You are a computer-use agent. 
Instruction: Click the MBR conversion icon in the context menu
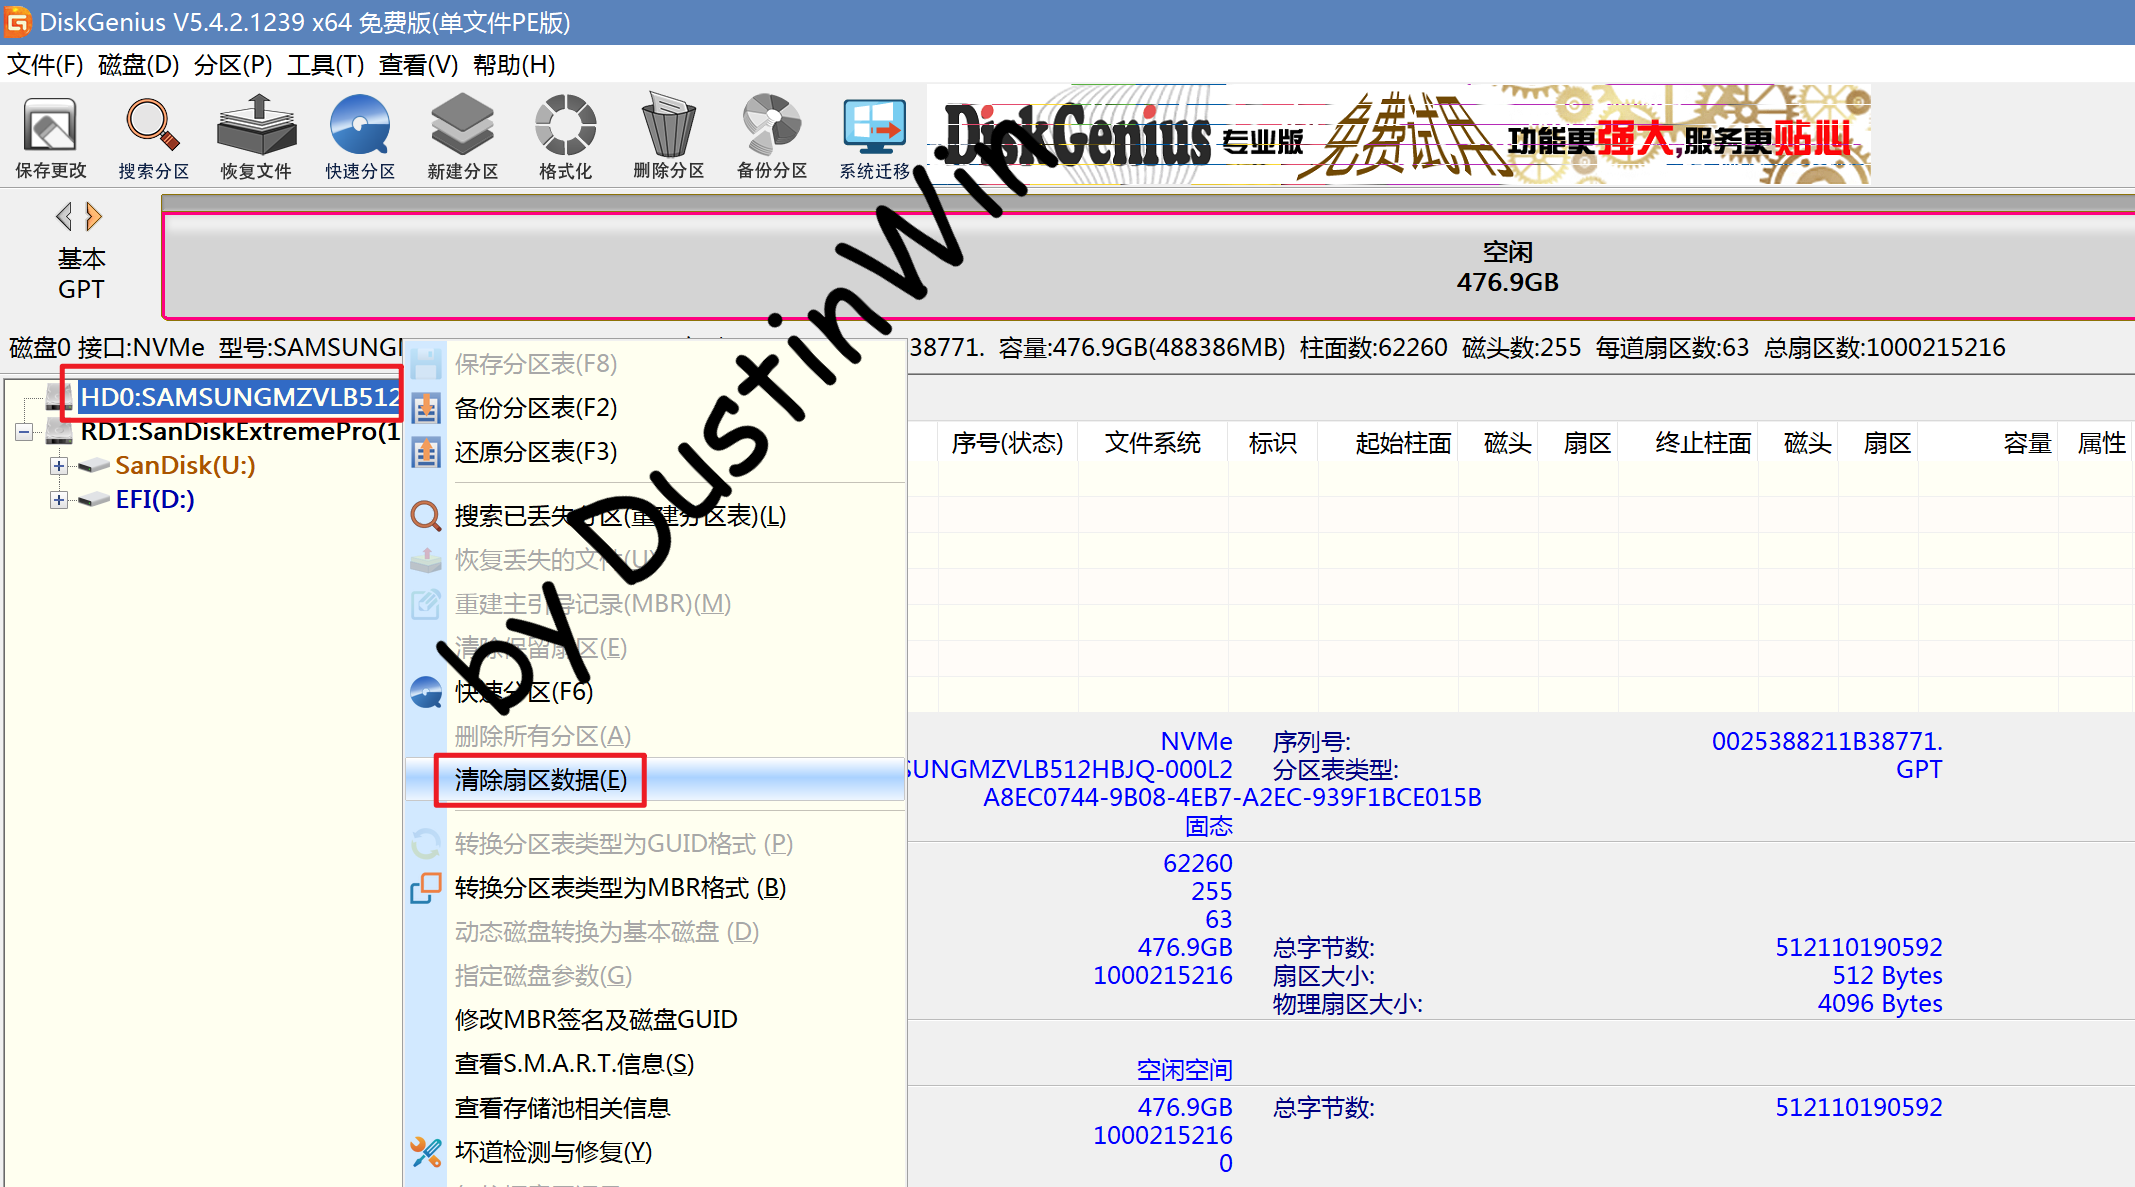point(426,888)
